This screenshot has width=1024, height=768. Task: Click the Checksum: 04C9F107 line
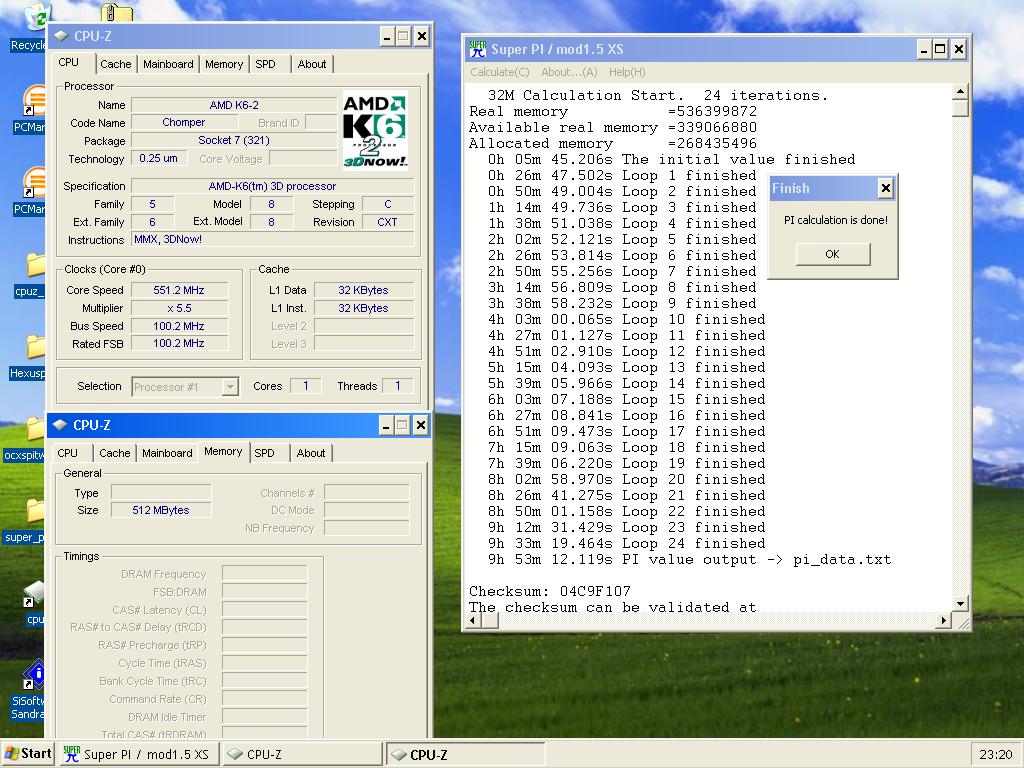(550, 591)
